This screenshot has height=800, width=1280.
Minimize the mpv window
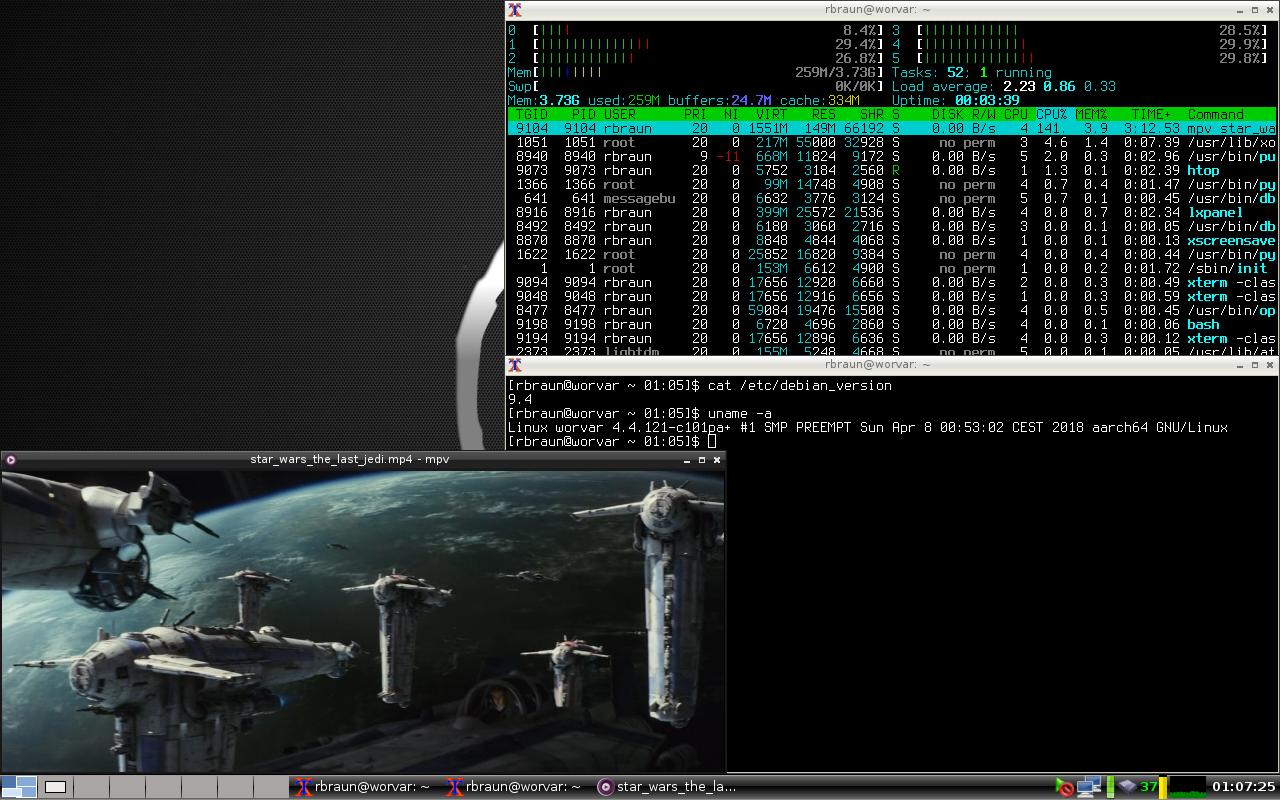(x=687, y=460)
